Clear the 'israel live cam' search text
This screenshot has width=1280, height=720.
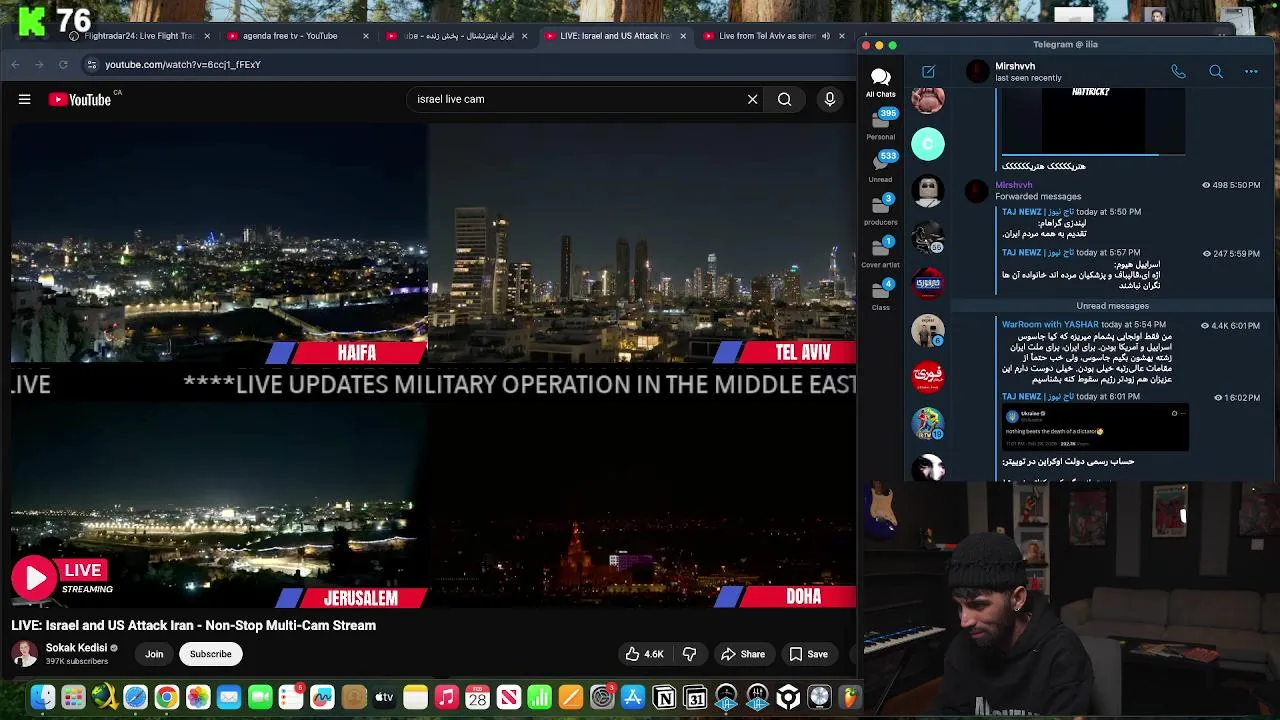pos(753,99)
